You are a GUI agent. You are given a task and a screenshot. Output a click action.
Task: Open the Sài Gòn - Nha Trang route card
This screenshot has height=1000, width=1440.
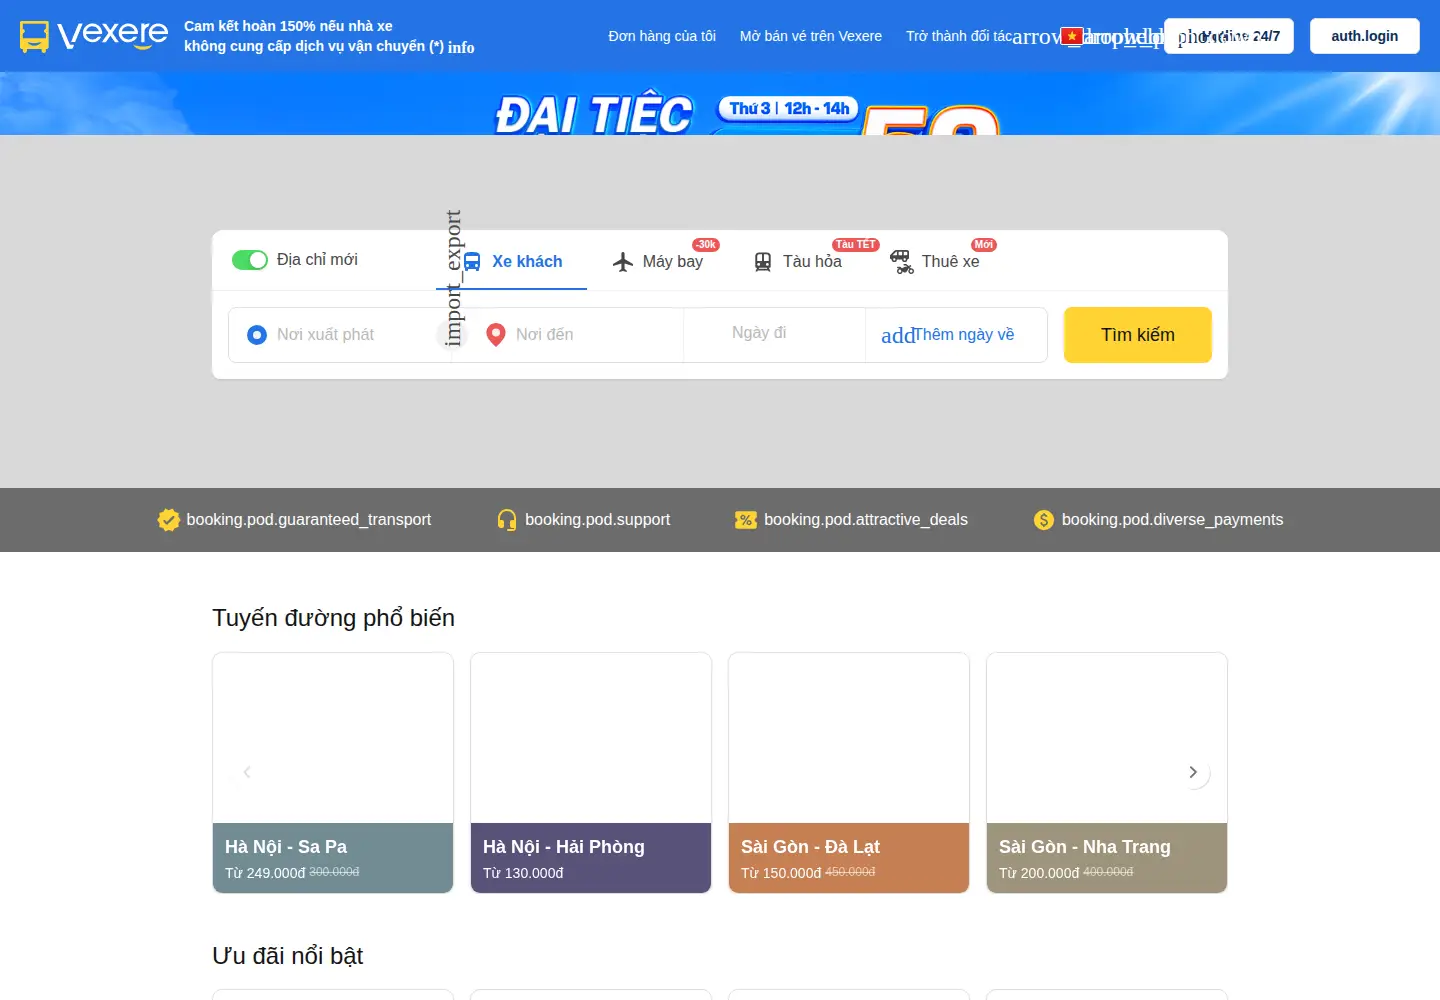click(x=1107, y=773)
